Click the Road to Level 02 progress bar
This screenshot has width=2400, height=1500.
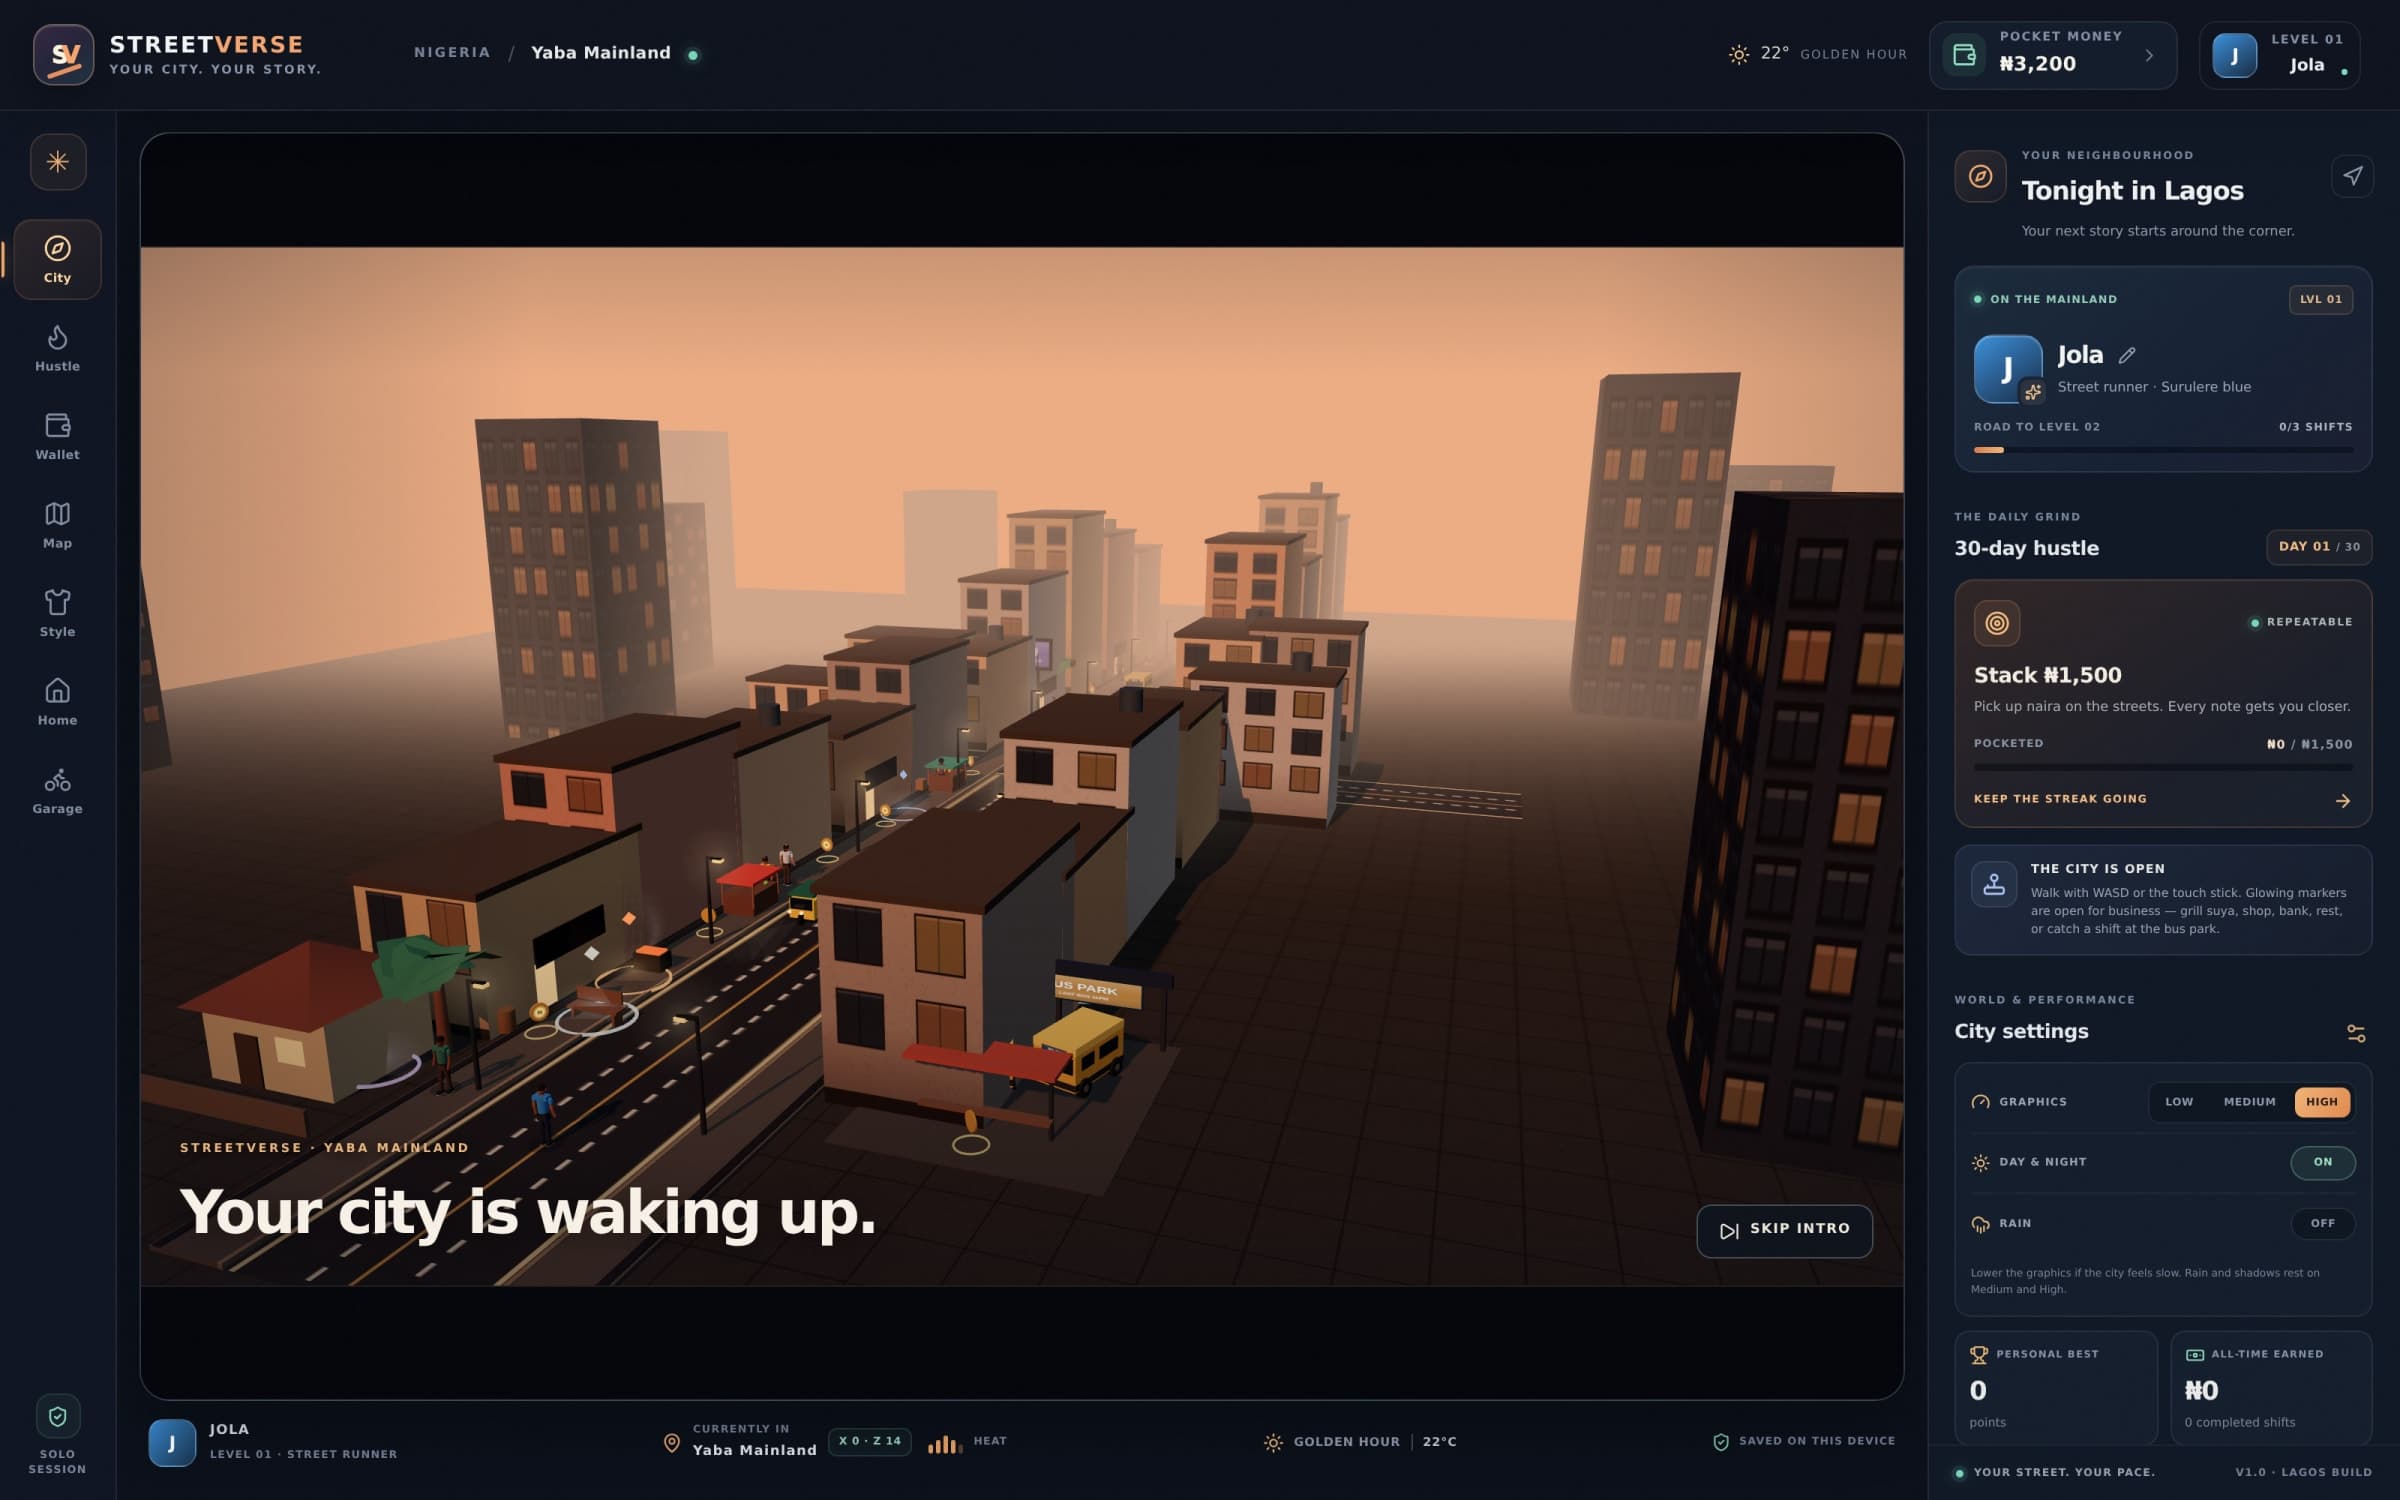click(x=2163, y=450)
